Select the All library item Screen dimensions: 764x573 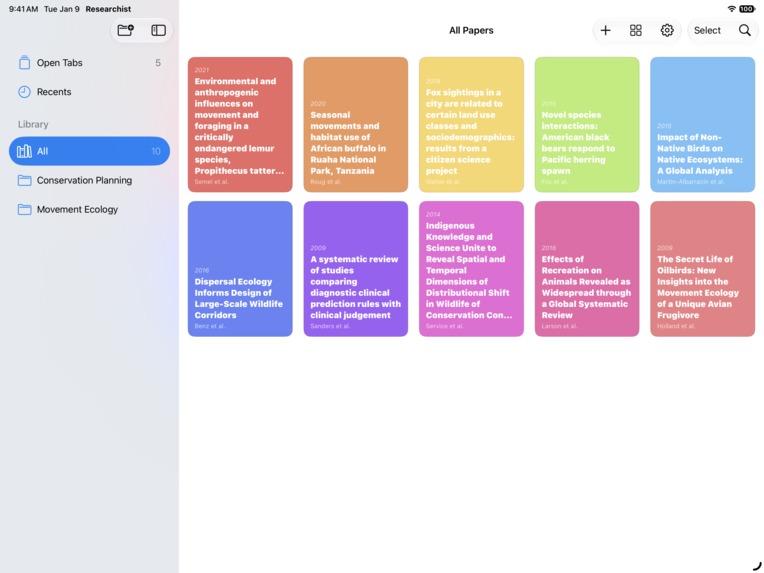pos(89,151)
